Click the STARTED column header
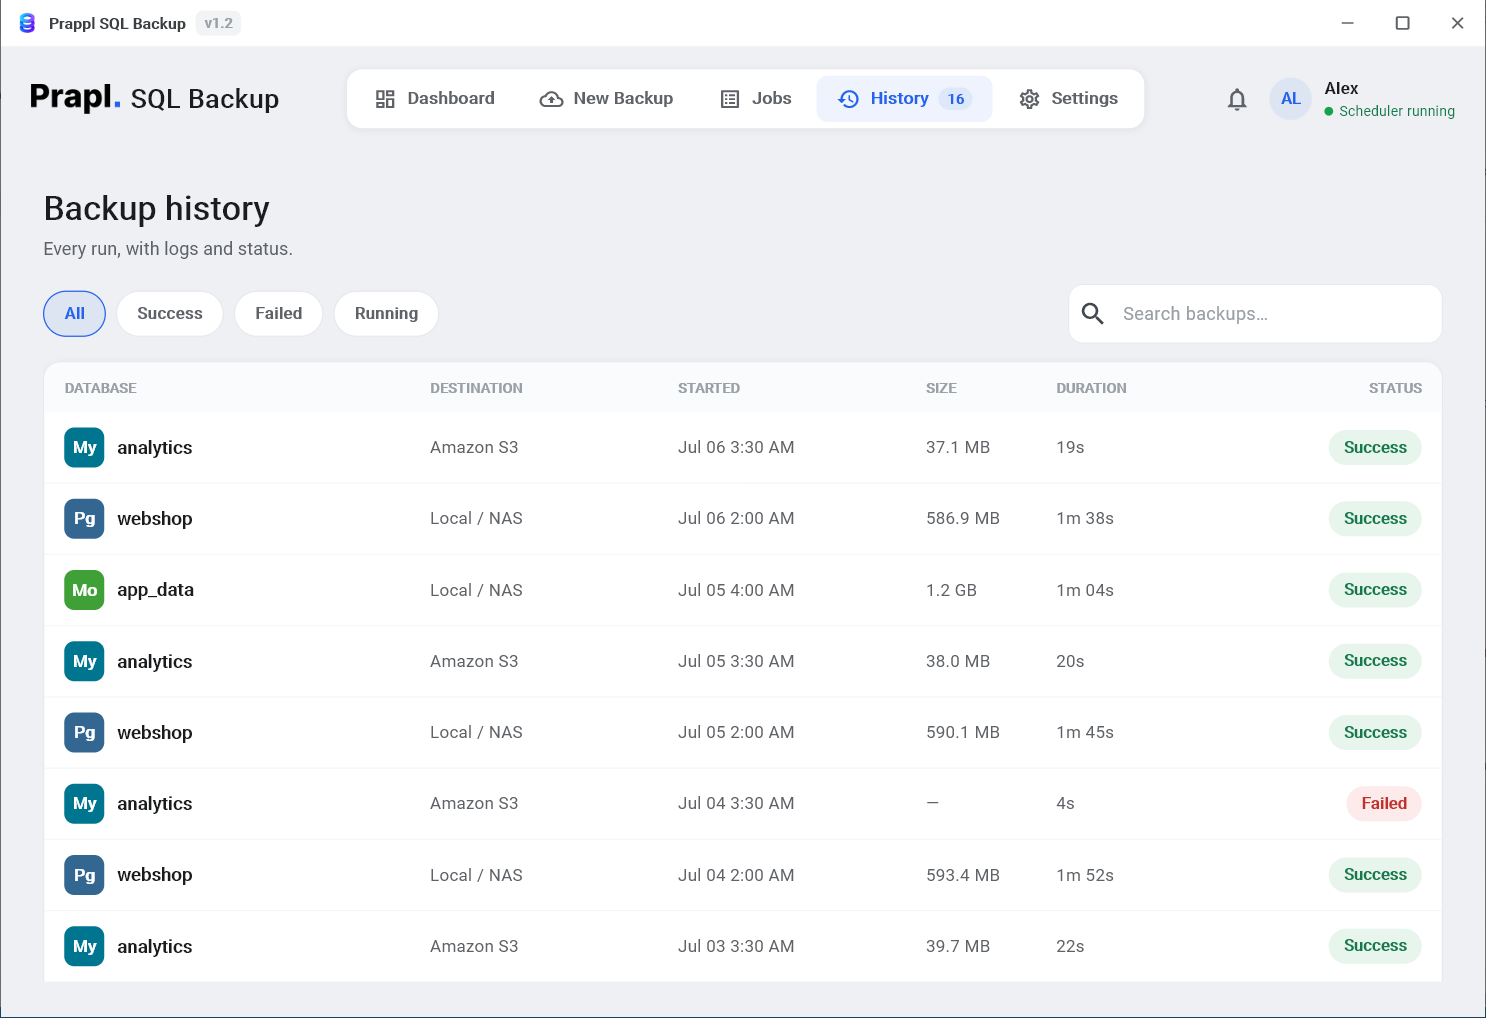The height and width of the screenshot is (1018, 1486). point(709,388)
